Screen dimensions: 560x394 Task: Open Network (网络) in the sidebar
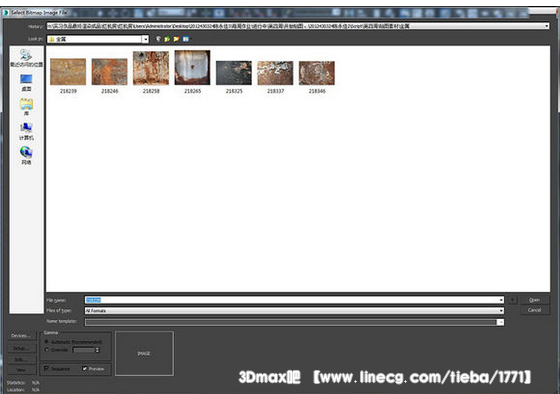26,156
